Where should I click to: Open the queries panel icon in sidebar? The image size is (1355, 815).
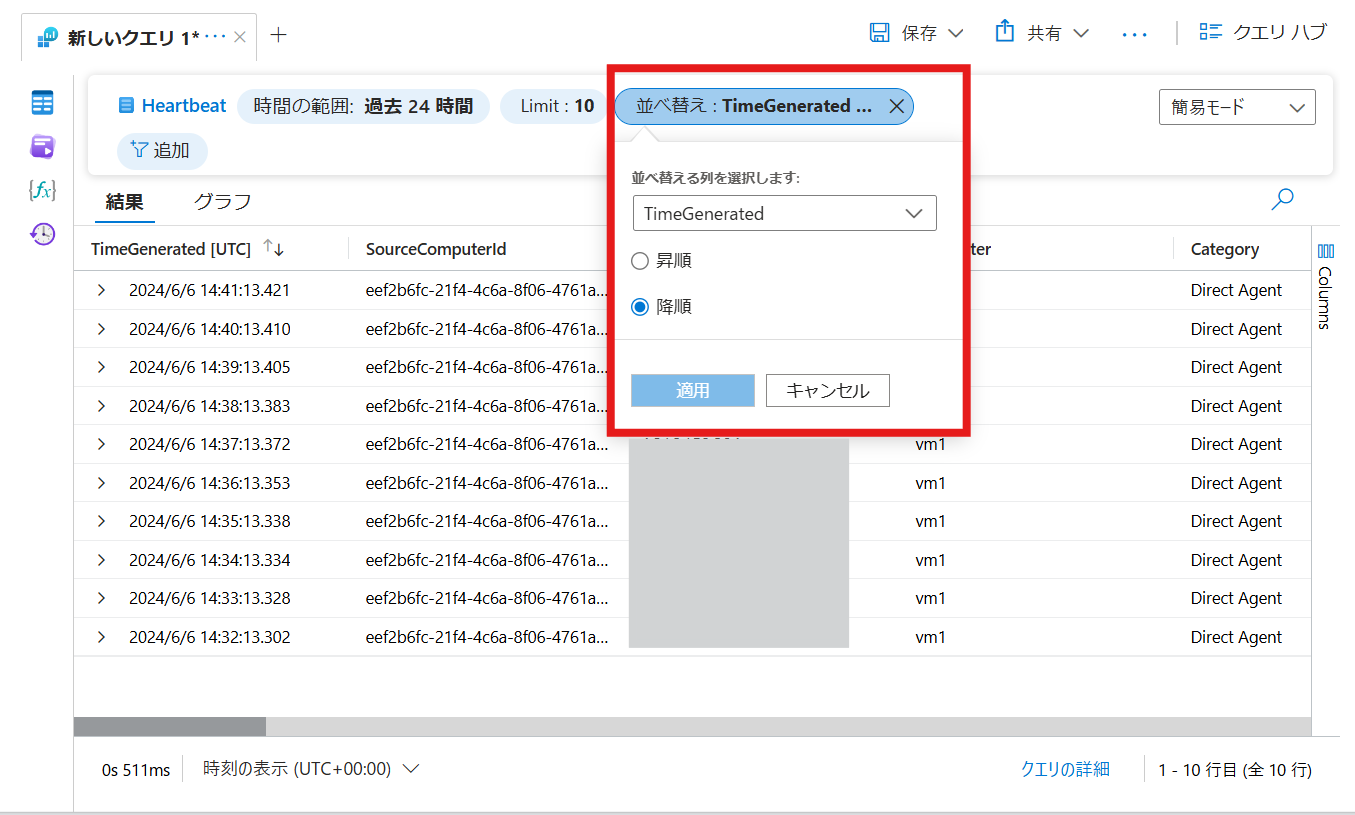coord(42,147)
